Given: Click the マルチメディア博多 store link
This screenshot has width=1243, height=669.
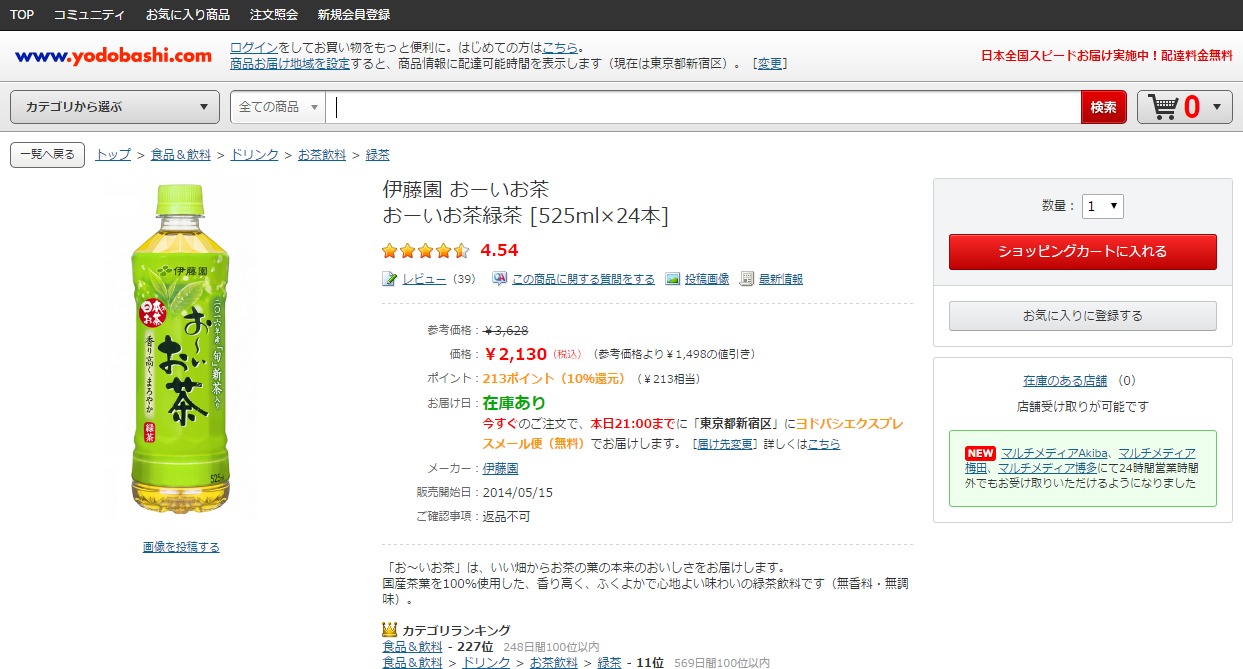Looking at the screenshot, I should [1047, 468].
